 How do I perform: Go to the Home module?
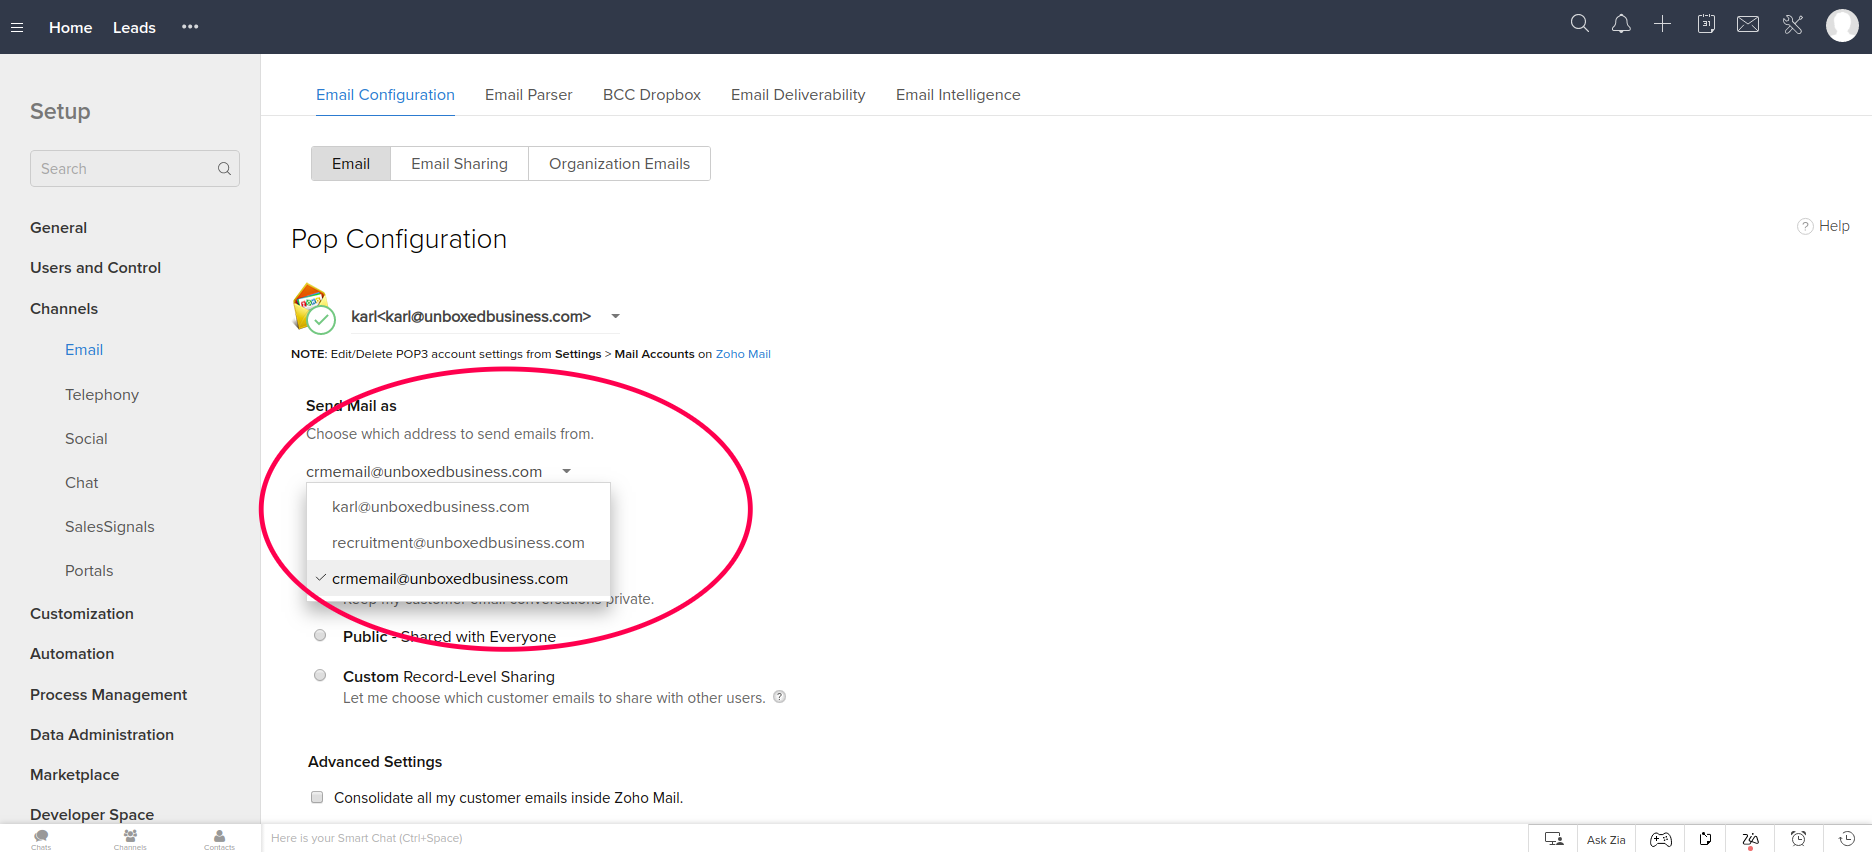tap(70, 27)
